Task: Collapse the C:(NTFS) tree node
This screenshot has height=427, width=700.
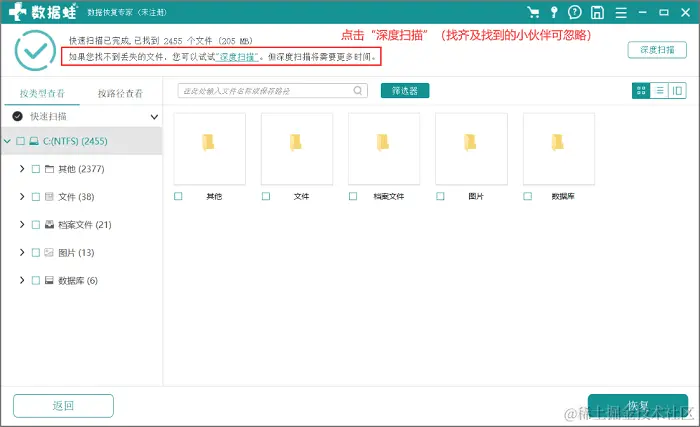Action: point(7,141)
